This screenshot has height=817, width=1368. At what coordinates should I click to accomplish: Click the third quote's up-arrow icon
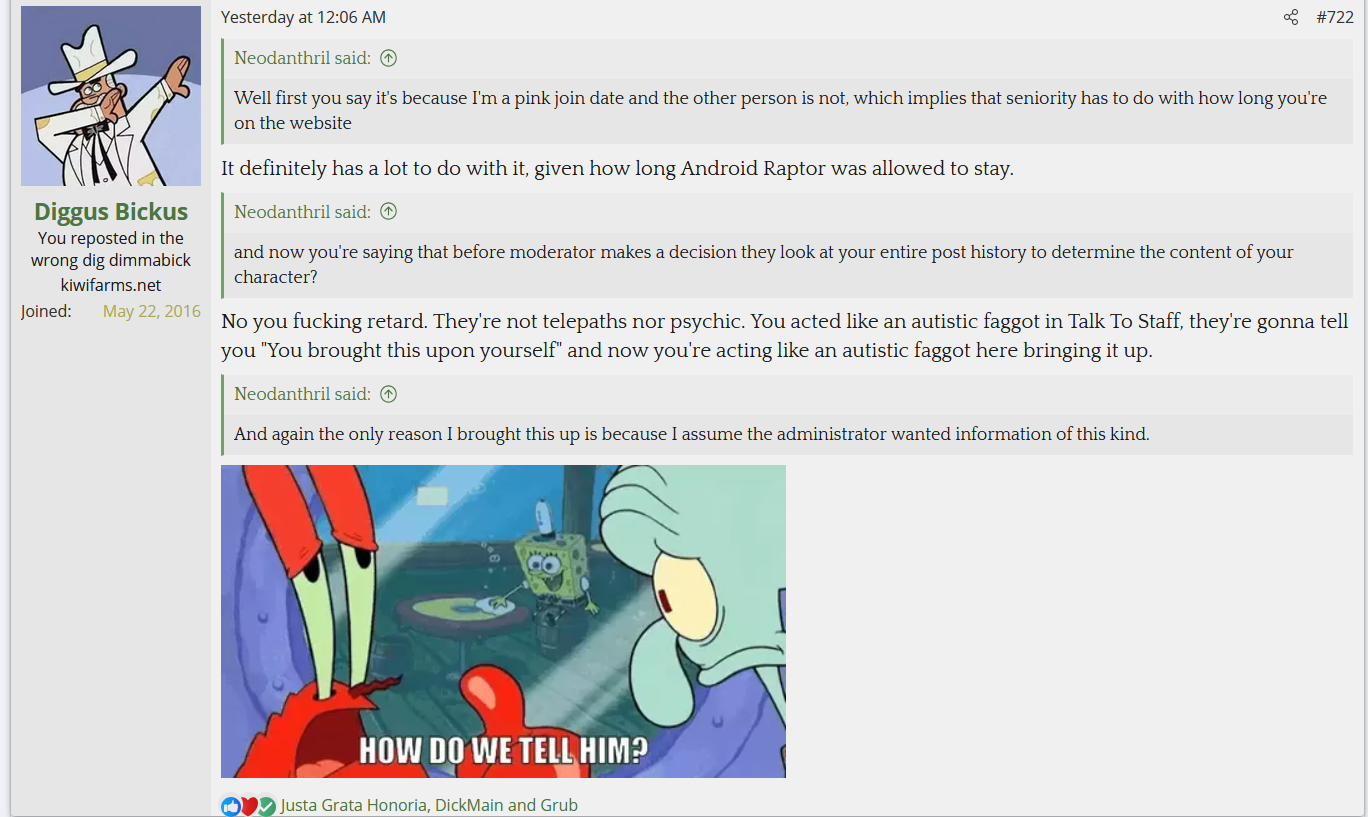(389, 394)
